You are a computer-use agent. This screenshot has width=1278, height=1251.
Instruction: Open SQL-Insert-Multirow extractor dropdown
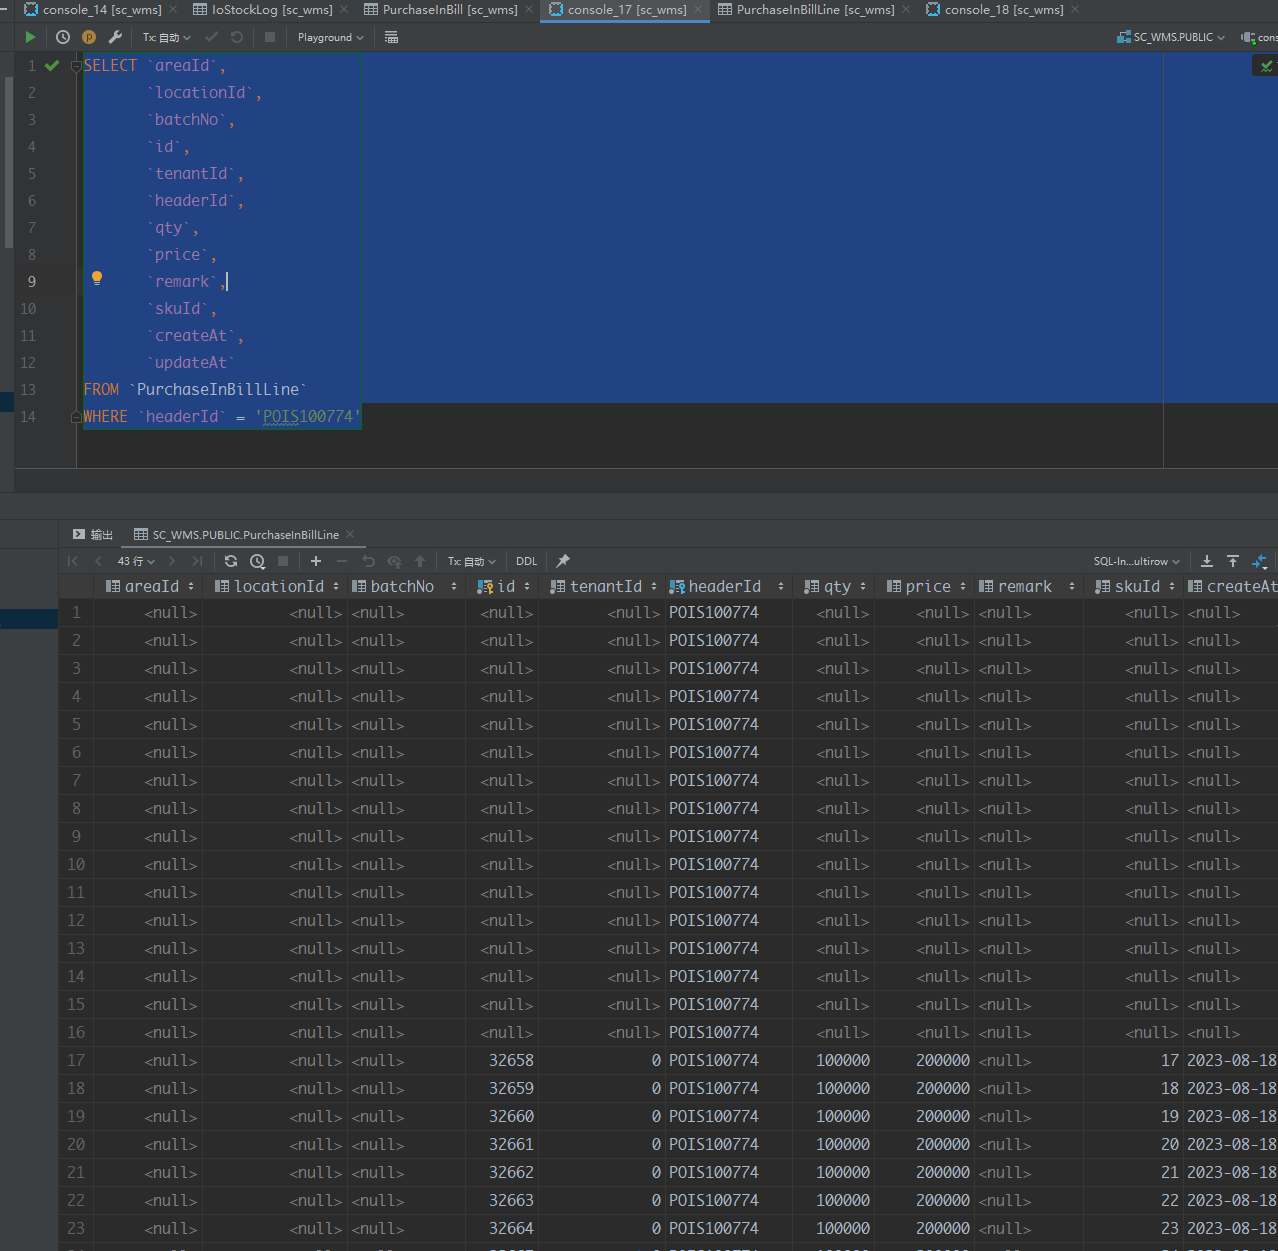click(1137, 561)
